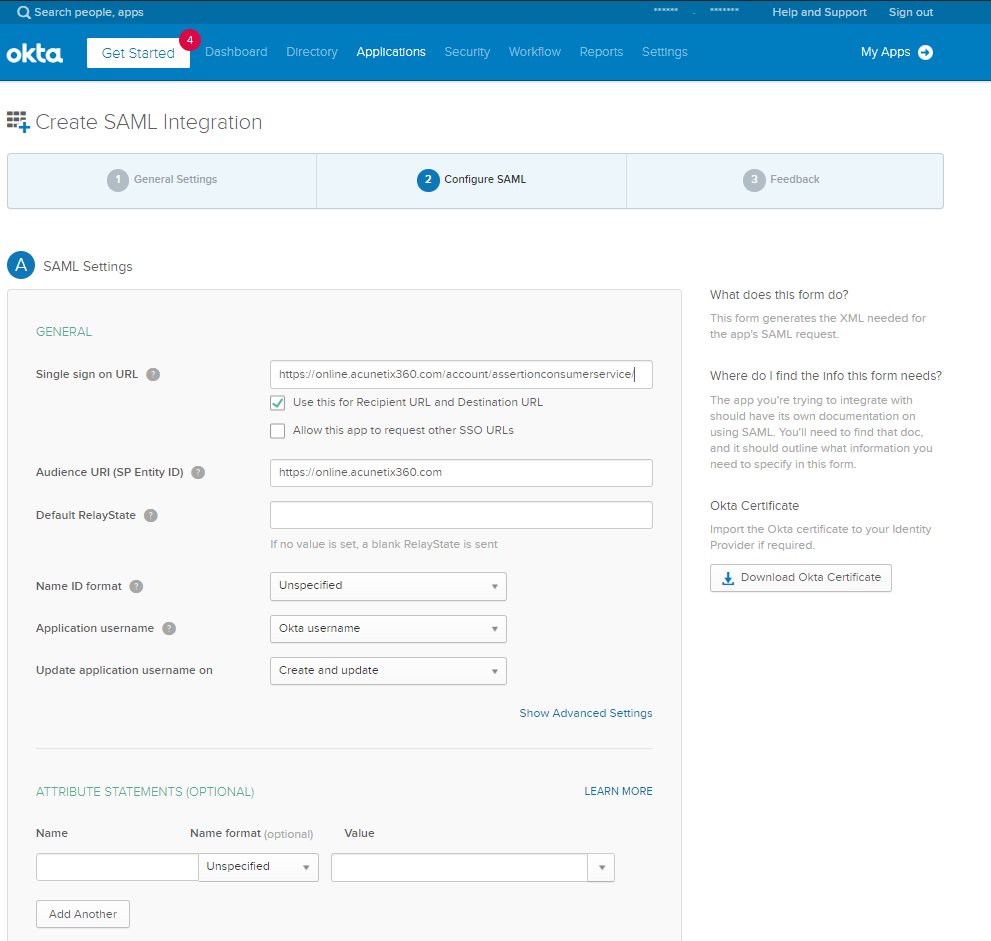Image resolution: width=991 pixels, height=941 pixels.
Task: Click the Get Started button
Action: (x=138, y=53)
